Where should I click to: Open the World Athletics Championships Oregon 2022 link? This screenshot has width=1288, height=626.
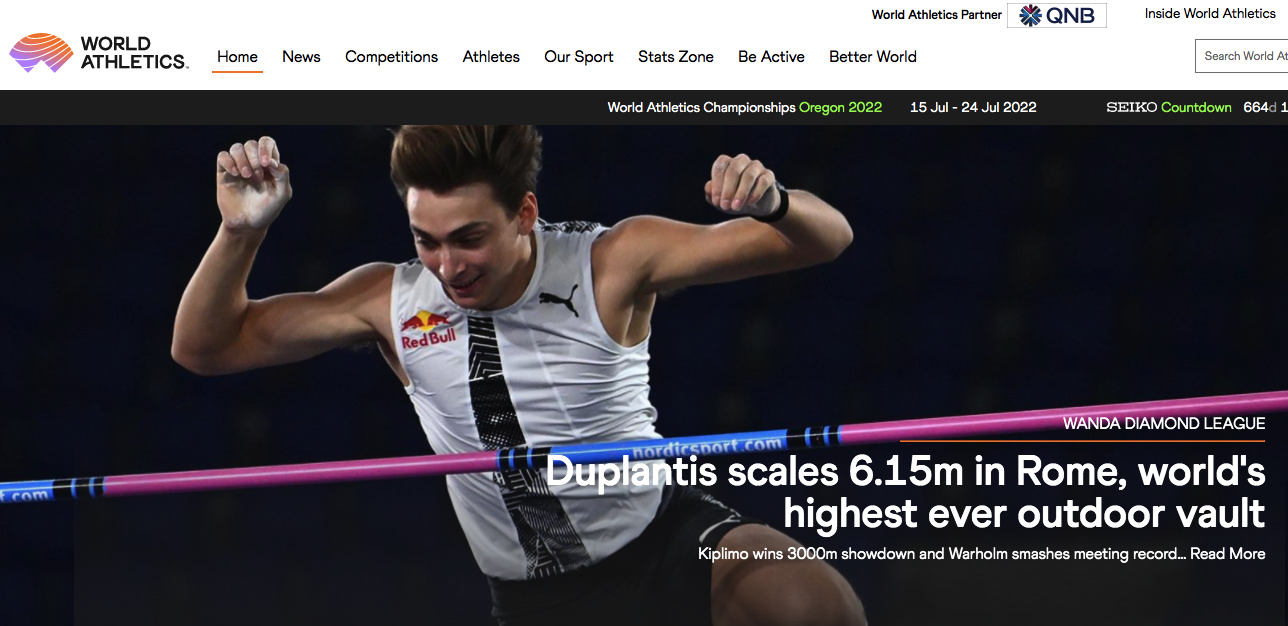[x=745, y=108]
